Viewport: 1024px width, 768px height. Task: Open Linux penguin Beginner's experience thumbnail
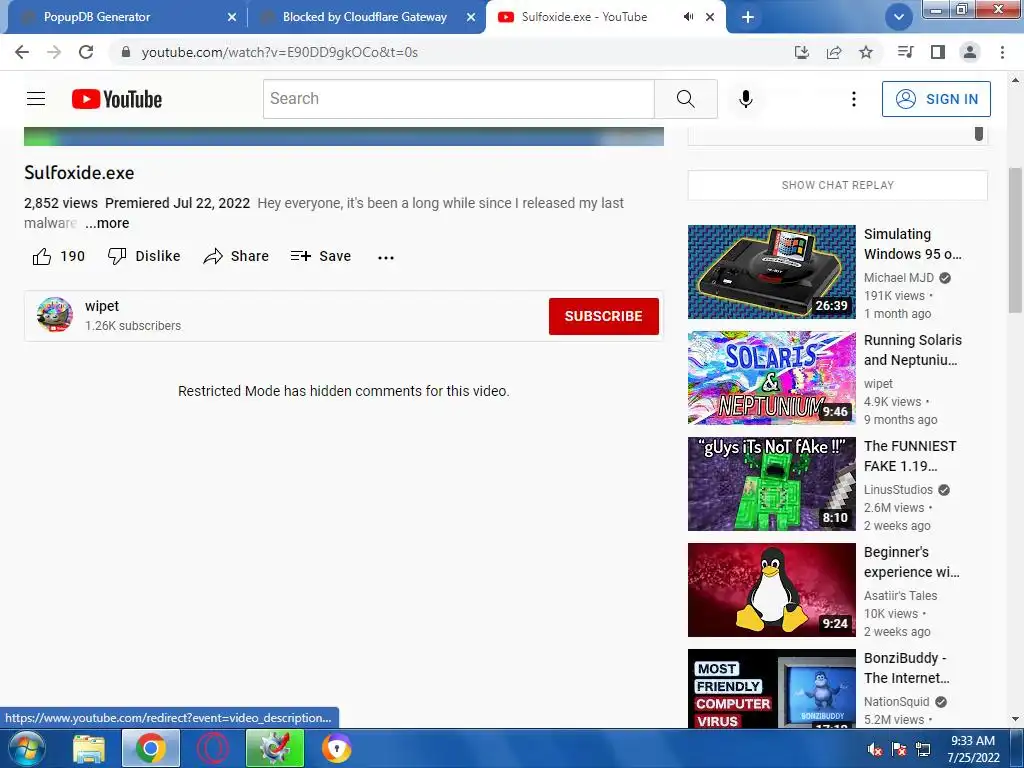coord(771,590)
